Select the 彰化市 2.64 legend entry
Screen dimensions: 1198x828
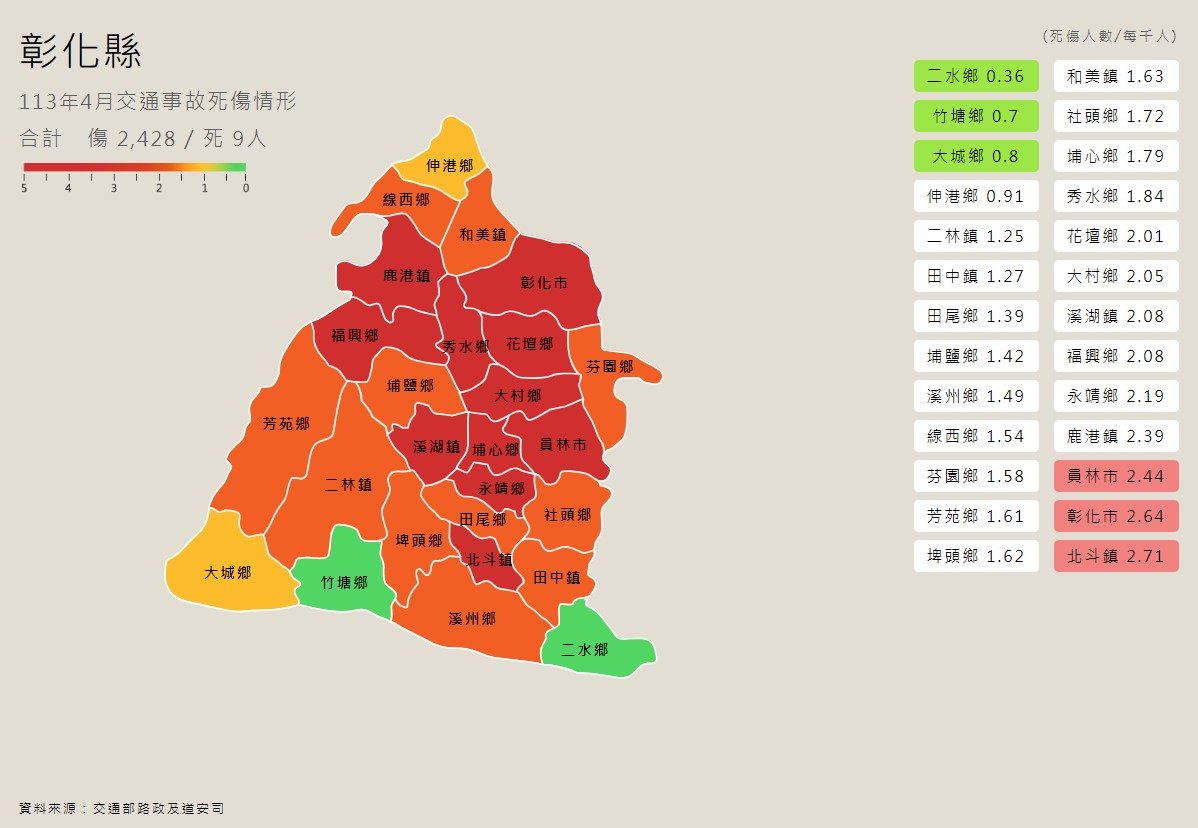pyautogui.click(x=1115, y=516)
